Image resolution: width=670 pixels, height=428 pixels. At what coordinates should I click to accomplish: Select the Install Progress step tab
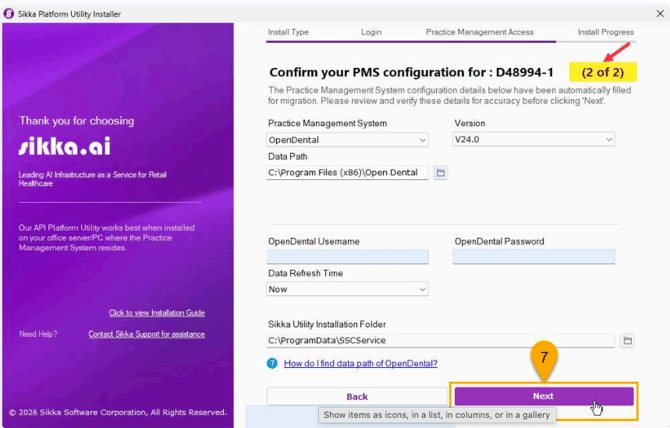[x=606, y=32]
